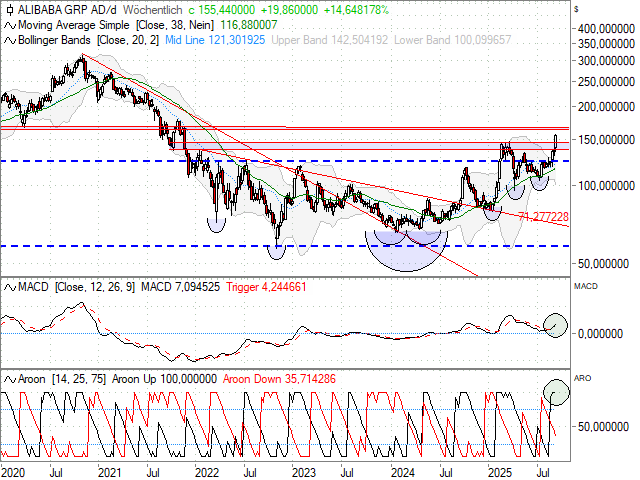640x480 pixels.
Task: Click the Upper Band 142,504192 label
Action: pyautogui.click(x=329, y=40)
